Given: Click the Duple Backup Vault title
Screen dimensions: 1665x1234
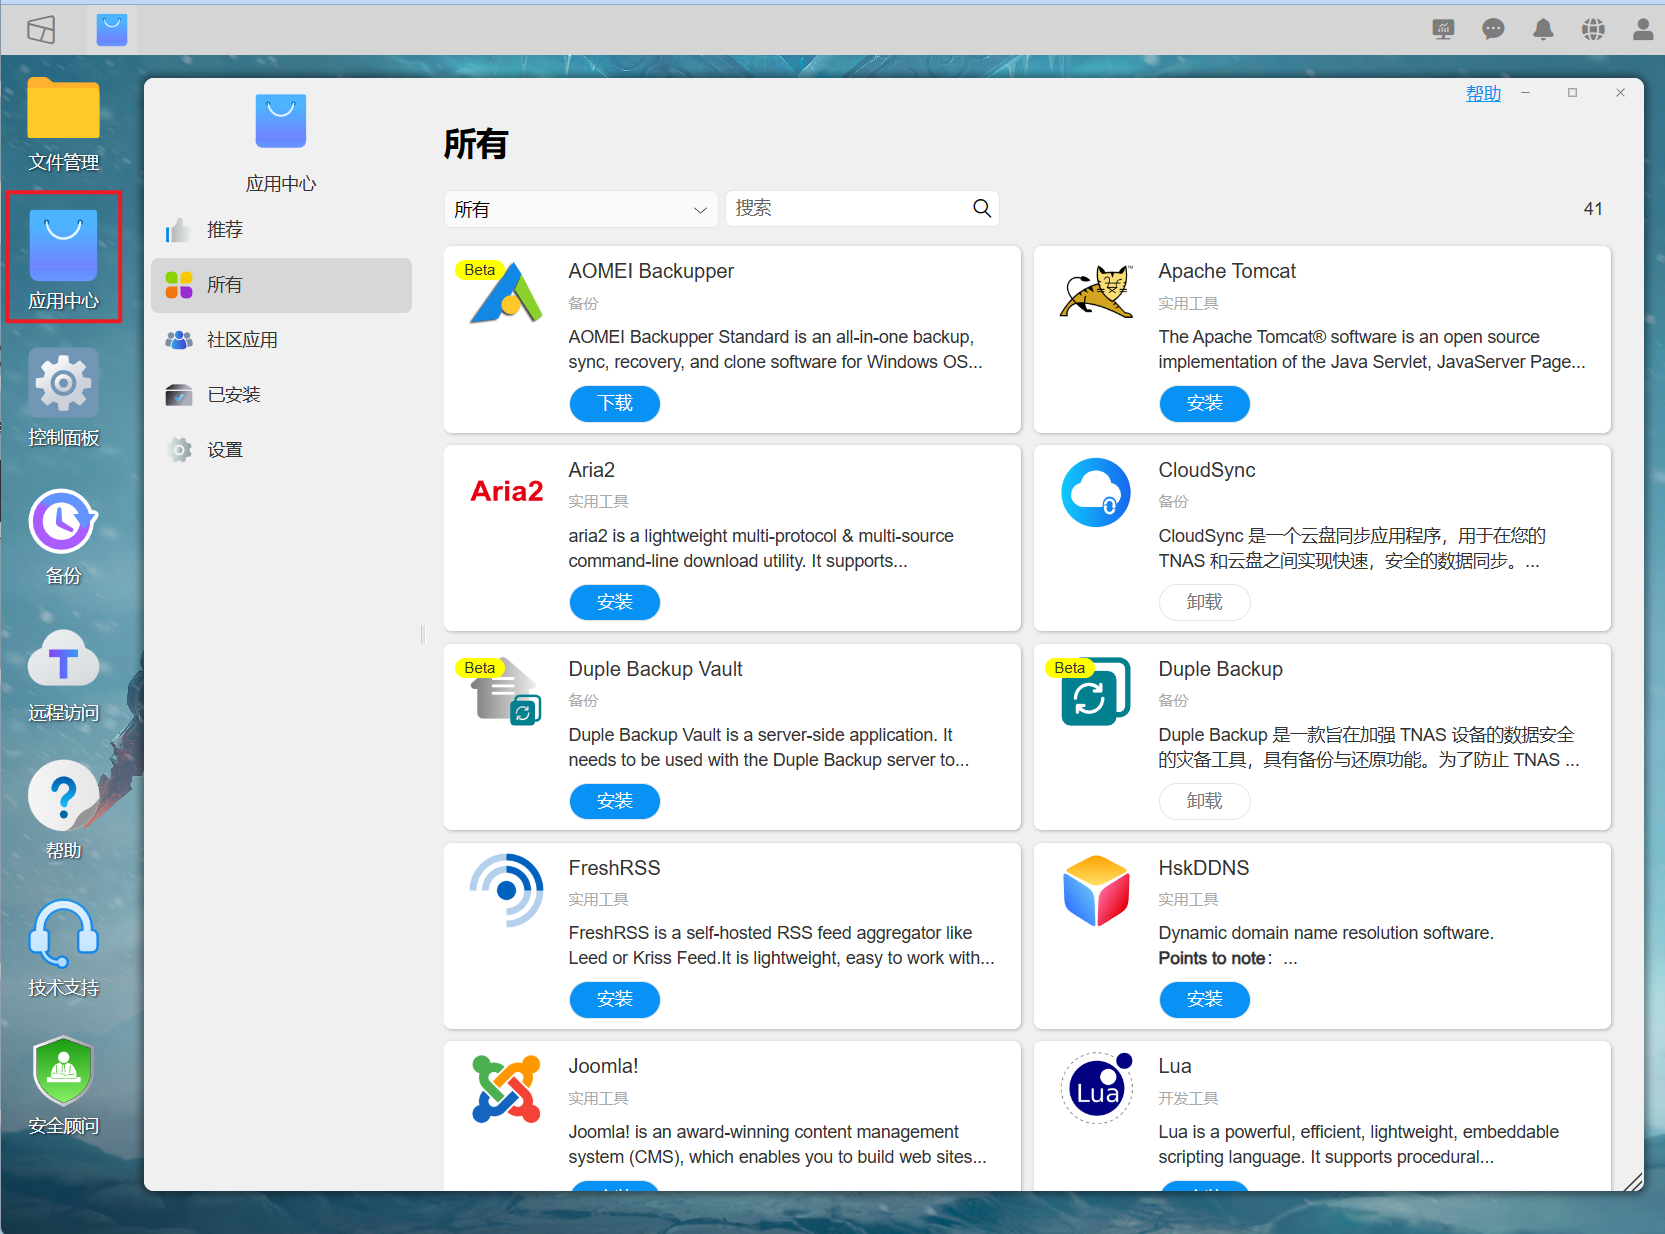Looking at the screenshot, I should tap(655, 669).
